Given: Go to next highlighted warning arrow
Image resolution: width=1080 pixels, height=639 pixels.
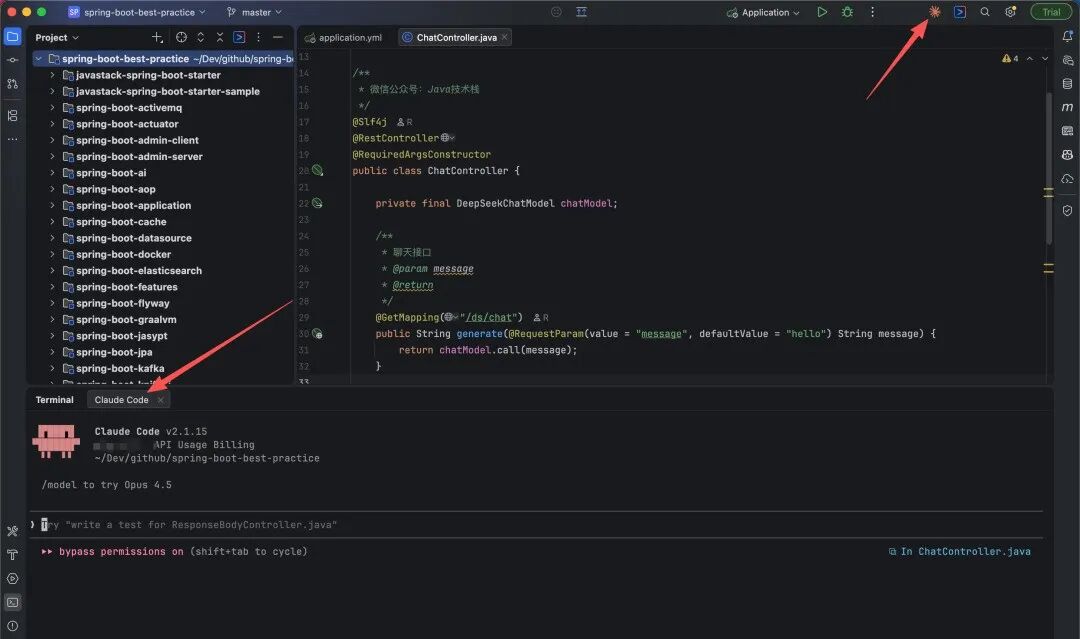Looking at the screenshot, I should tap(1045, 59).
